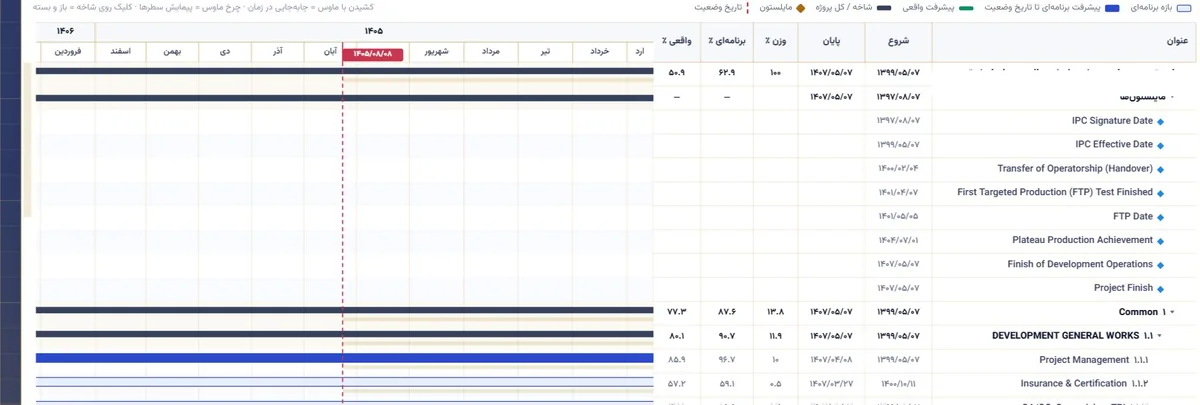Click the خرداد month header
The height and width of the screenshot is (405, 1200).
click(x=599, y=50)
